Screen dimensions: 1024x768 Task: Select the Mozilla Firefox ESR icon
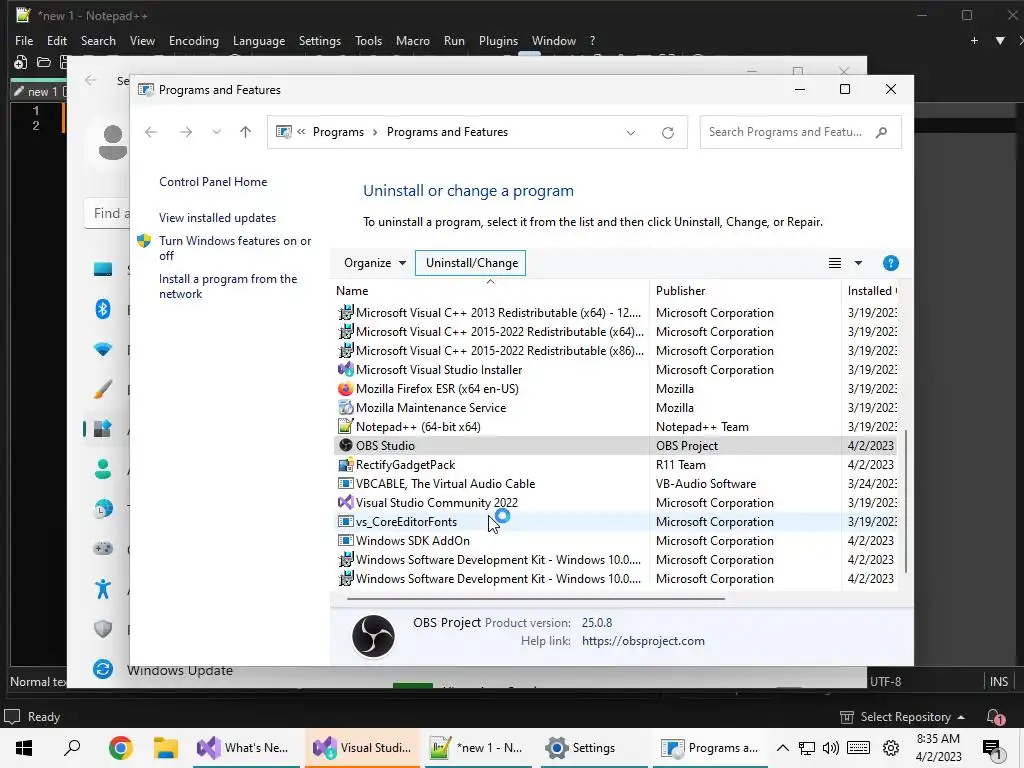point(345,389)
